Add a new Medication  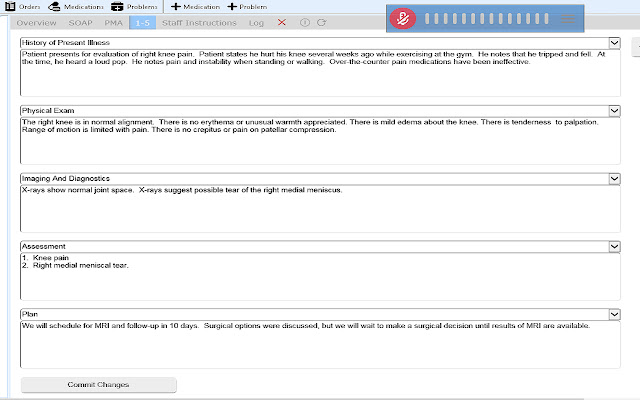tap(195, 7)
